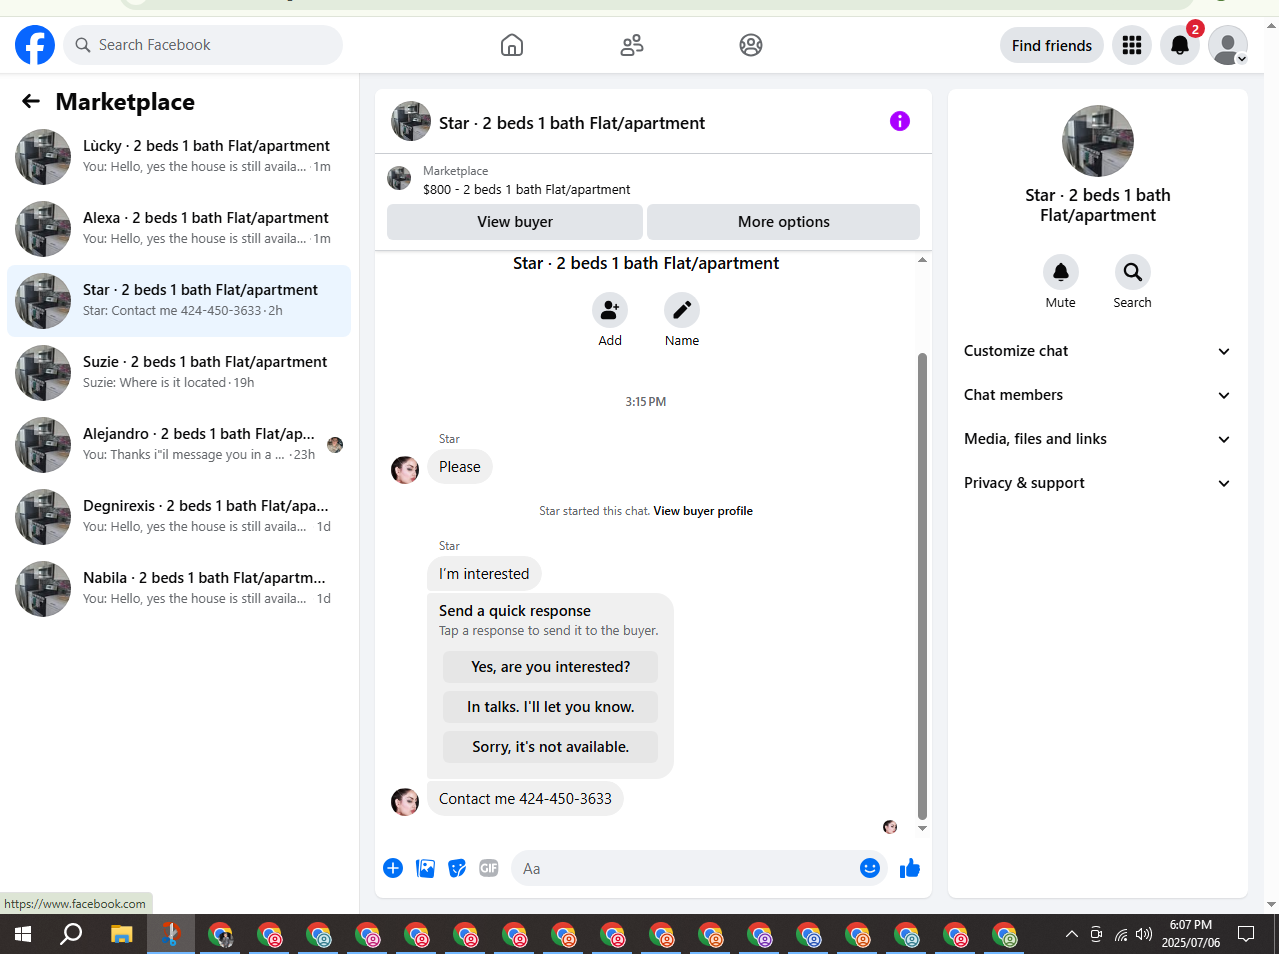Mute the conversation bell icon
Image resolution: width=1279 pixels, height=954 pixels.
[1061, 272]
